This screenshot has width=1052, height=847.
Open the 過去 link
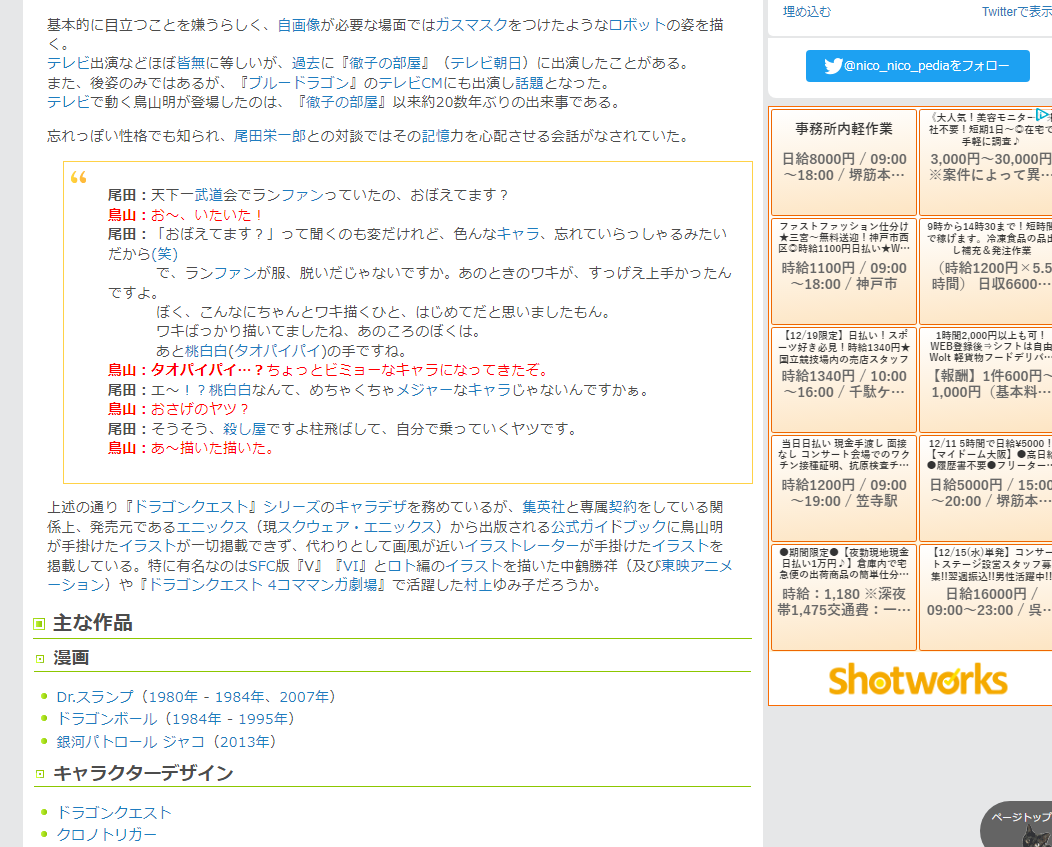point(306,63)
